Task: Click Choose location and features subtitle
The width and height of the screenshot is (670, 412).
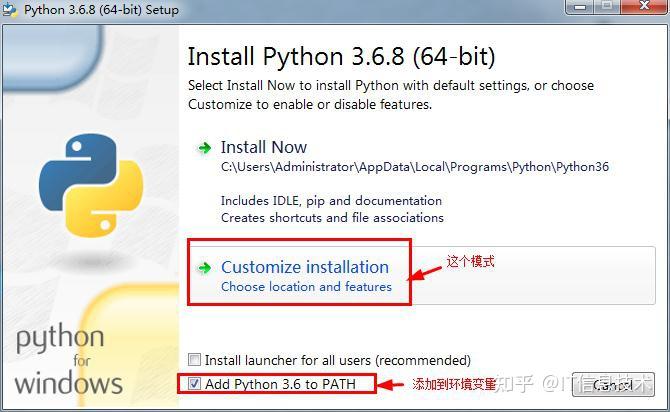Action: (x=306, y=287)
